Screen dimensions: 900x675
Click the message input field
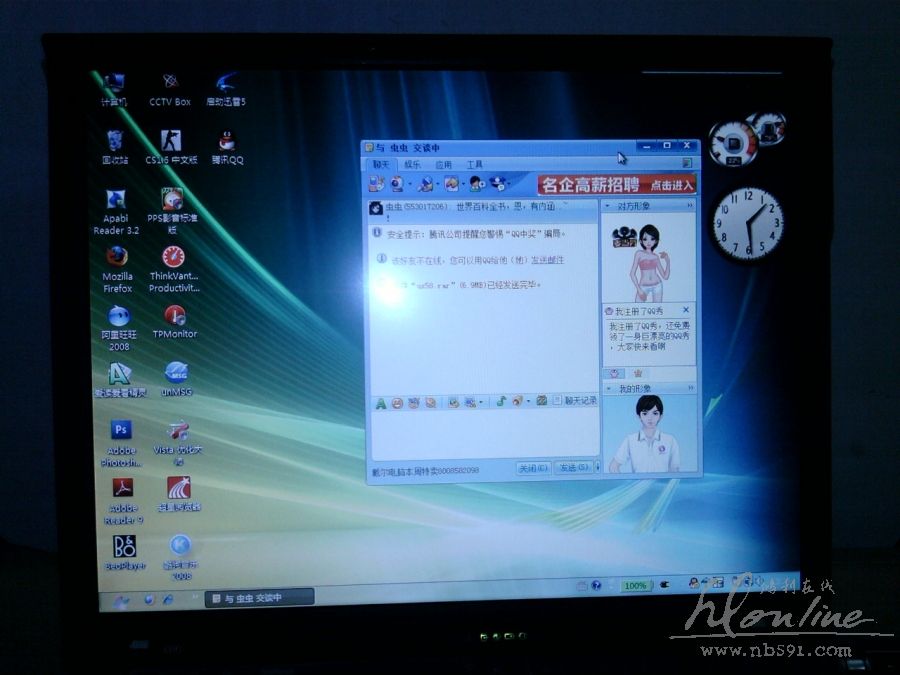coord(484,435)
